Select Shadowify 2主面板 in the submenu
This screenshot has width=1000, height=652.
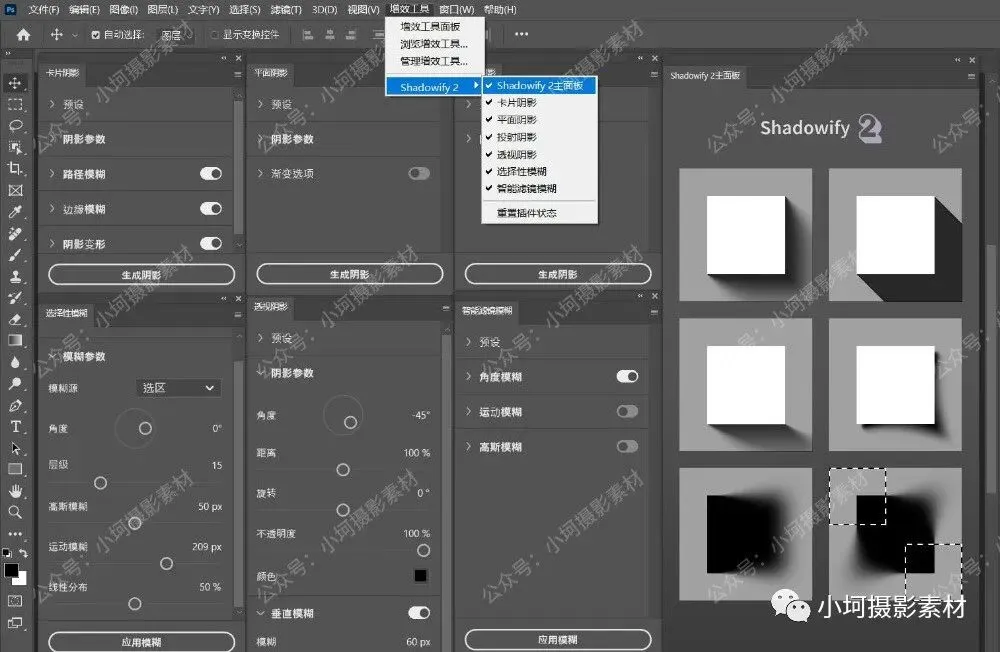coord(540,85)
